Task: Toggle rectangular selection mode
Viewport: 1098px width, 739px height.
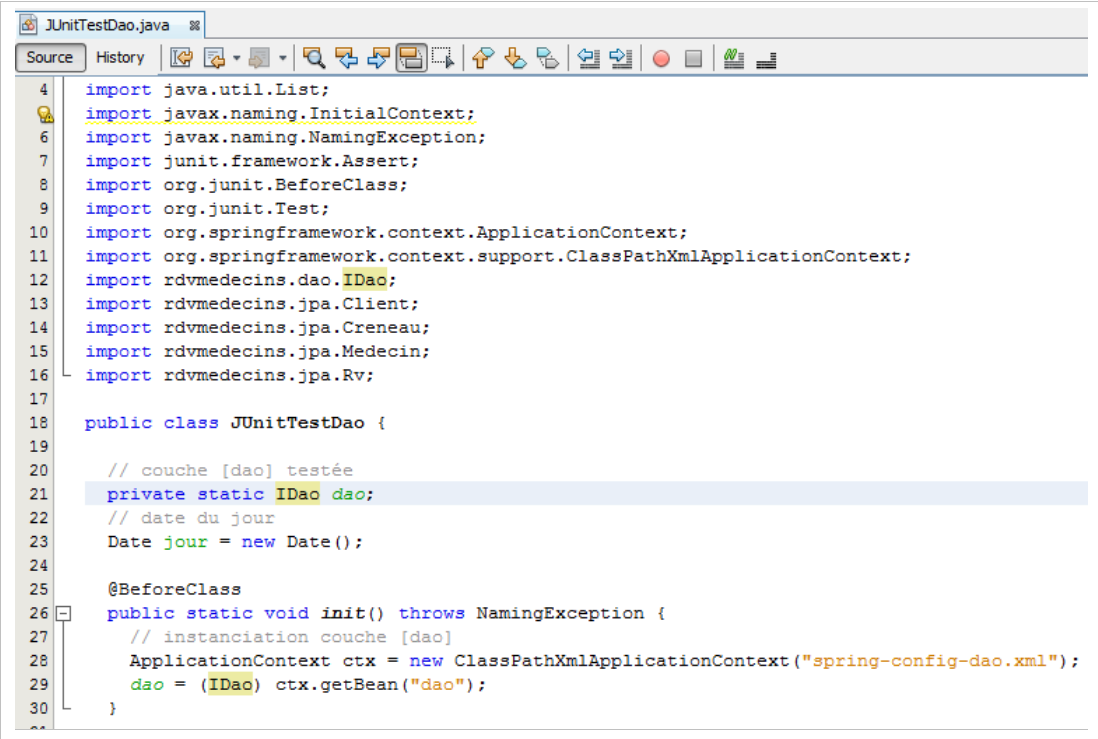Action: click(442, 58)
